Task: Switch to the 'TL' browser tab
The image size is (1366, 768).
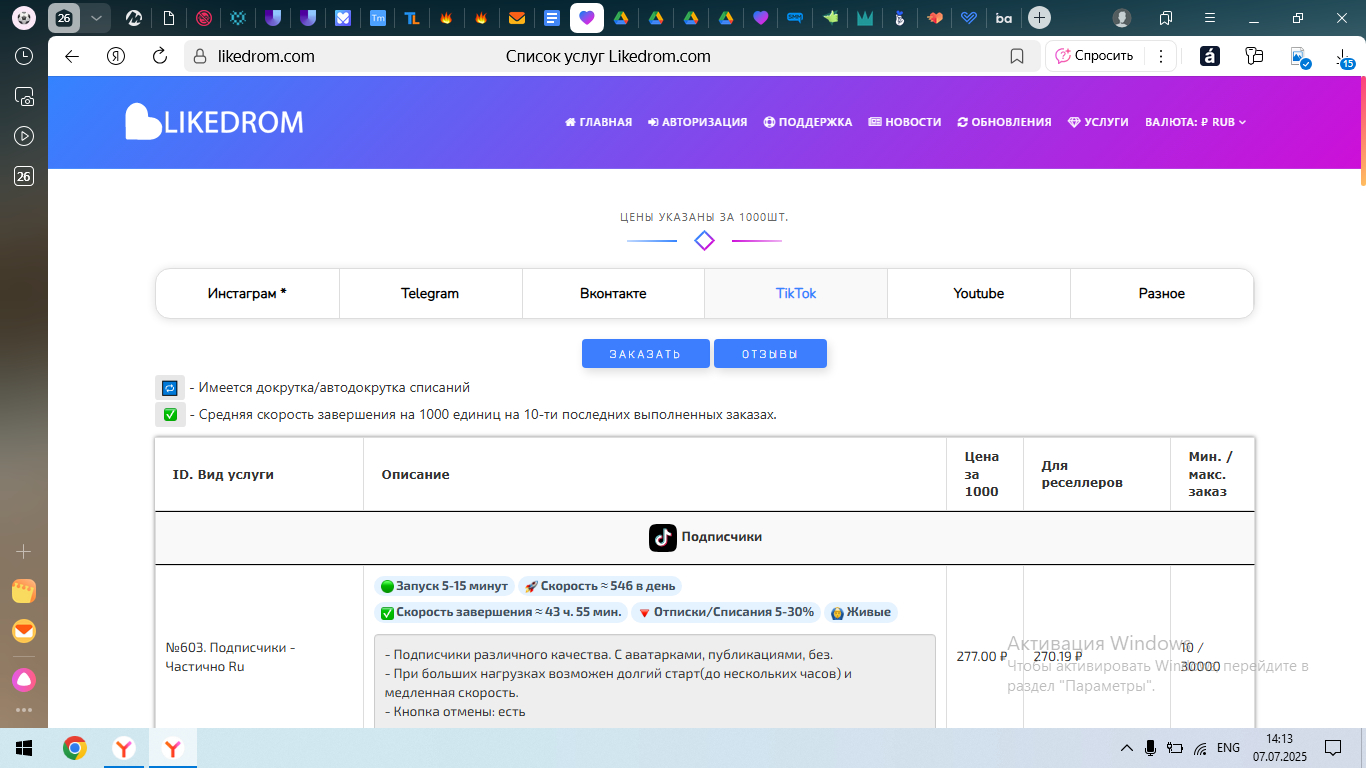Action: click(x=411, y=17)
